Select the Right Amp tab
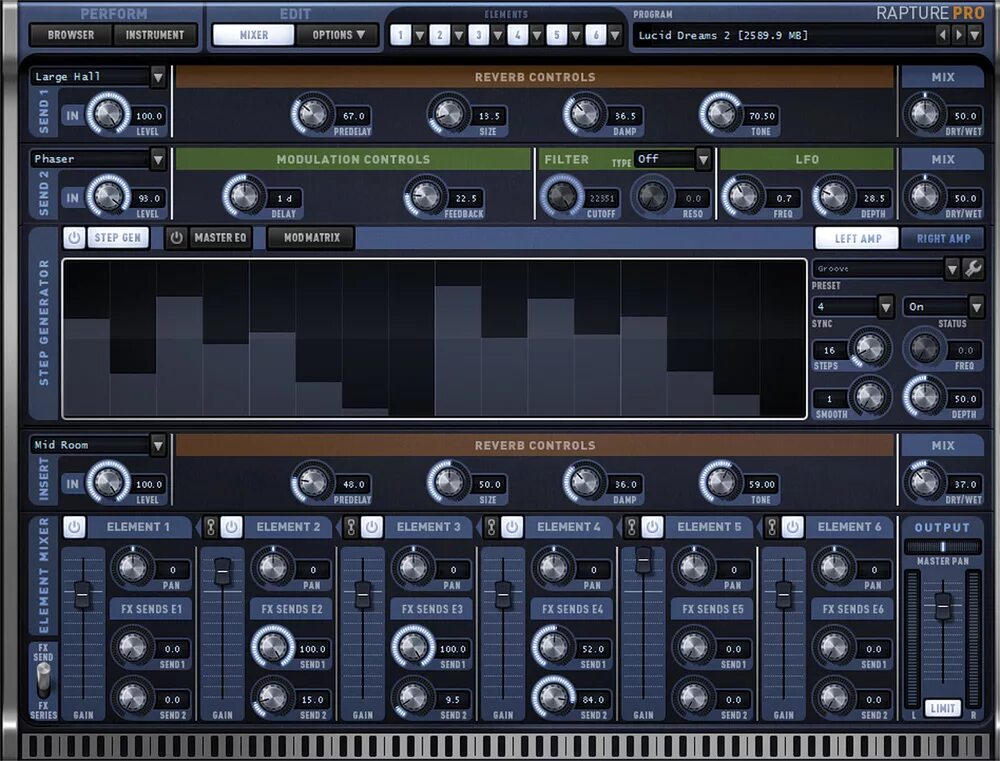1000x761 pixels. click(943, 239)
